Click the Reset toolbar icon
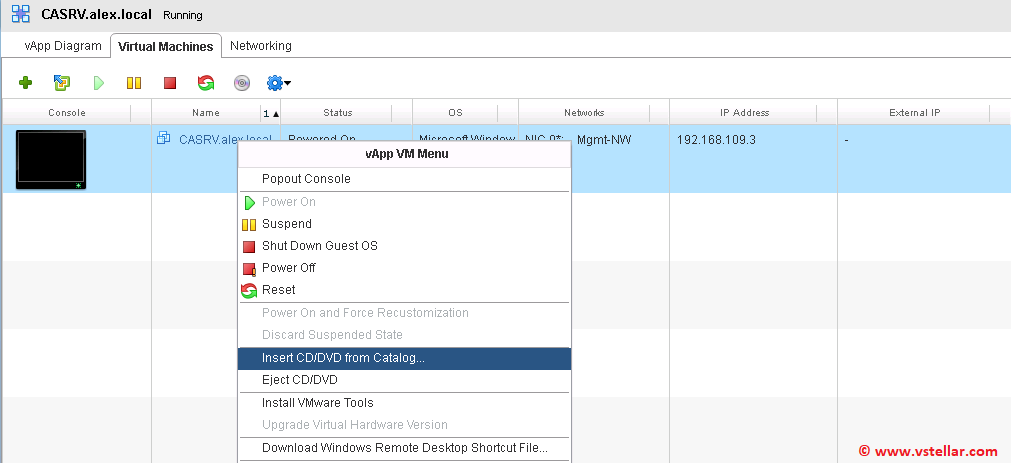 point(205,83)
